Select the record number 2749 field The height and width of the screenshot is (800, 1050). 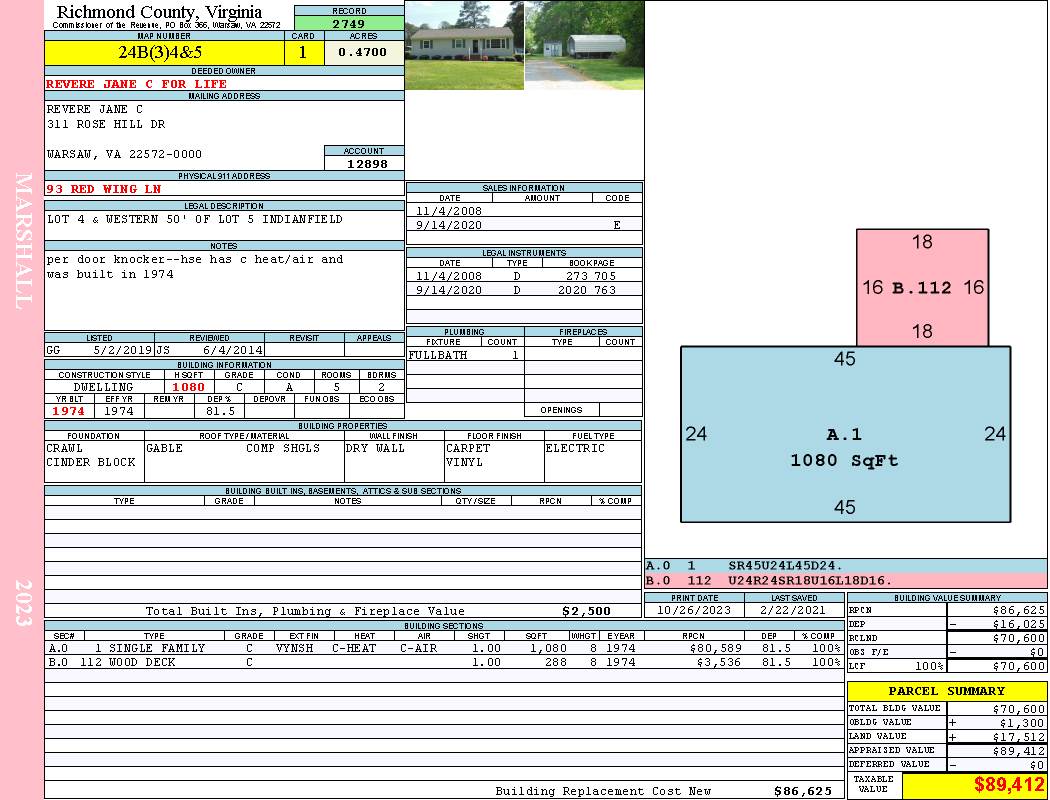(x=349, y=23)
